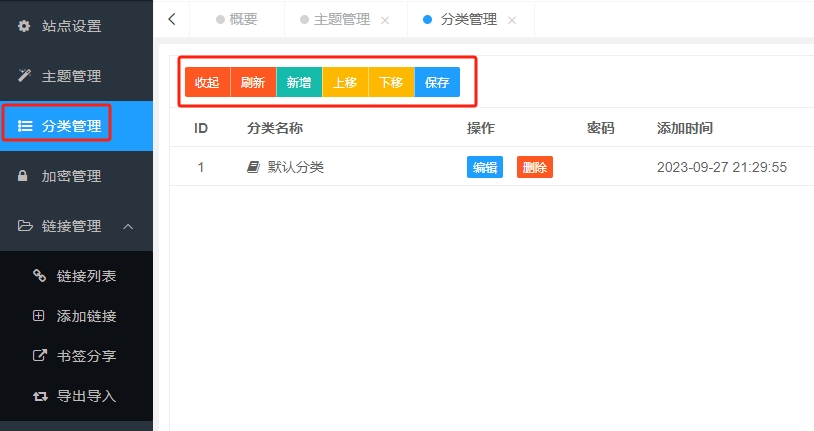This screenshot has height=431, width=814.
Task: Open the 站点设置 sidebar menu
Action: click(76, 25)
